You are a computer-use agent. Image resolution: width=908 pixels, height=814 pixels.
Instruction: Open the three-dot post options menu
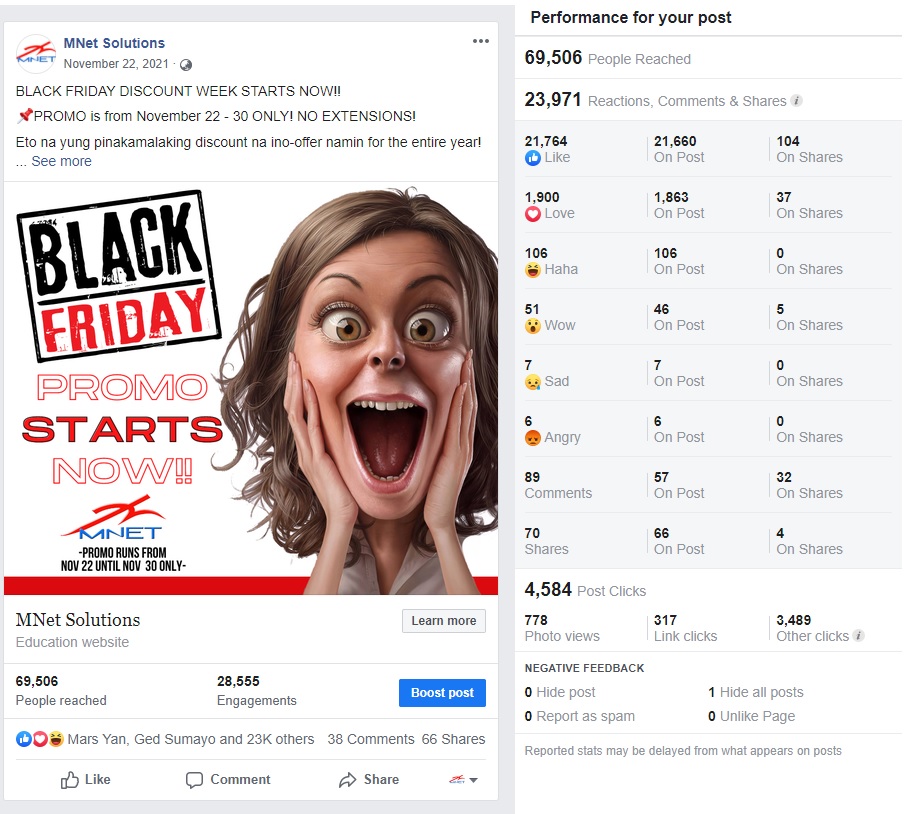click(x=481, y=41)
